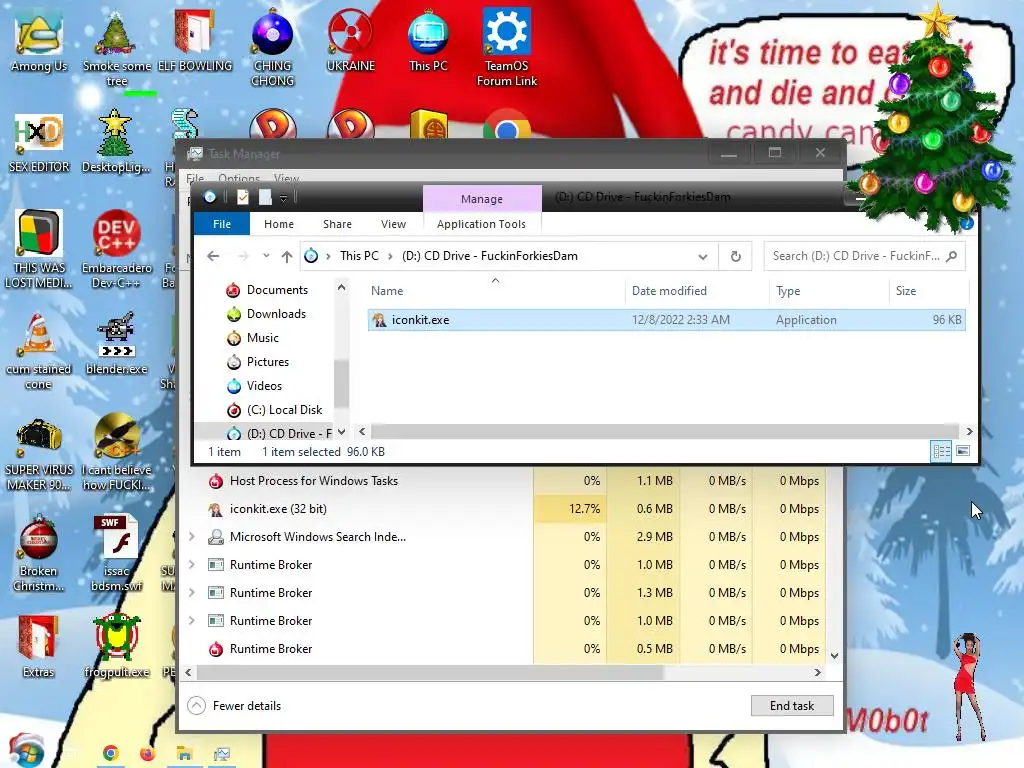Viewport: 1024px width, 768px height.
Task: Click the New folder quick access icon
Action: 265,197
